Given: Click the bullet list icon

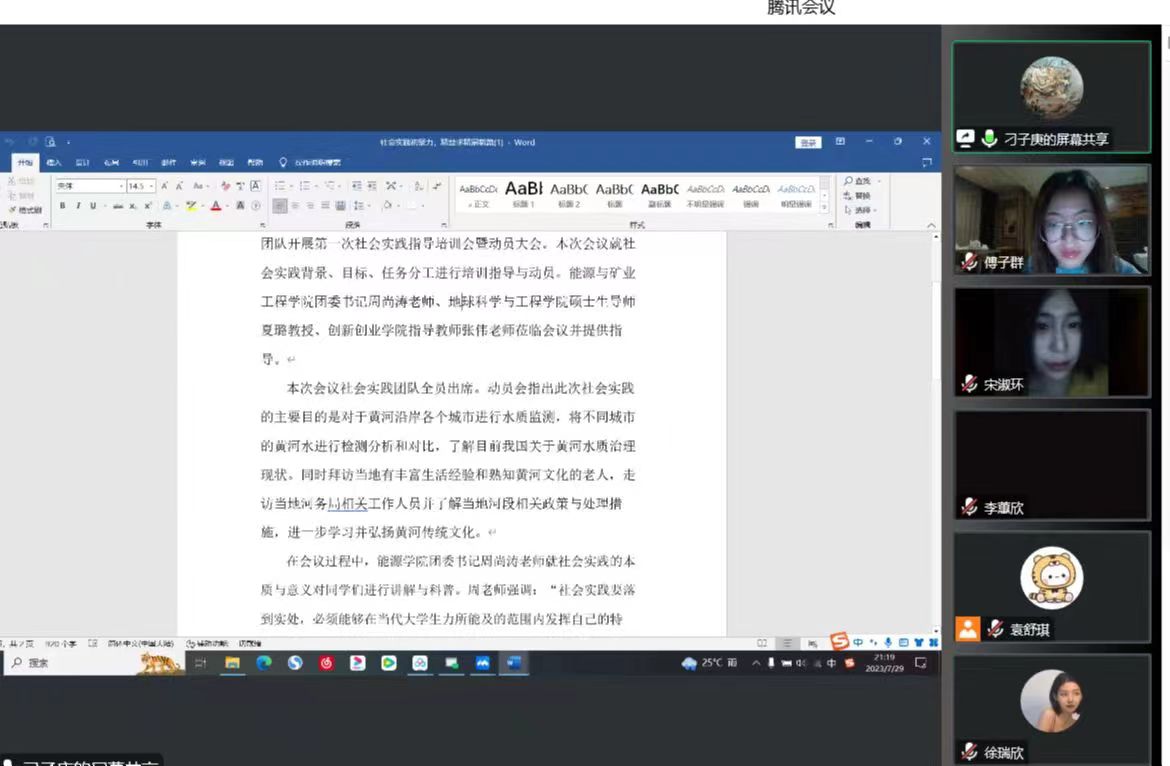Looking at the screenshot, I should pyautogui.click(x=281, y=186).
